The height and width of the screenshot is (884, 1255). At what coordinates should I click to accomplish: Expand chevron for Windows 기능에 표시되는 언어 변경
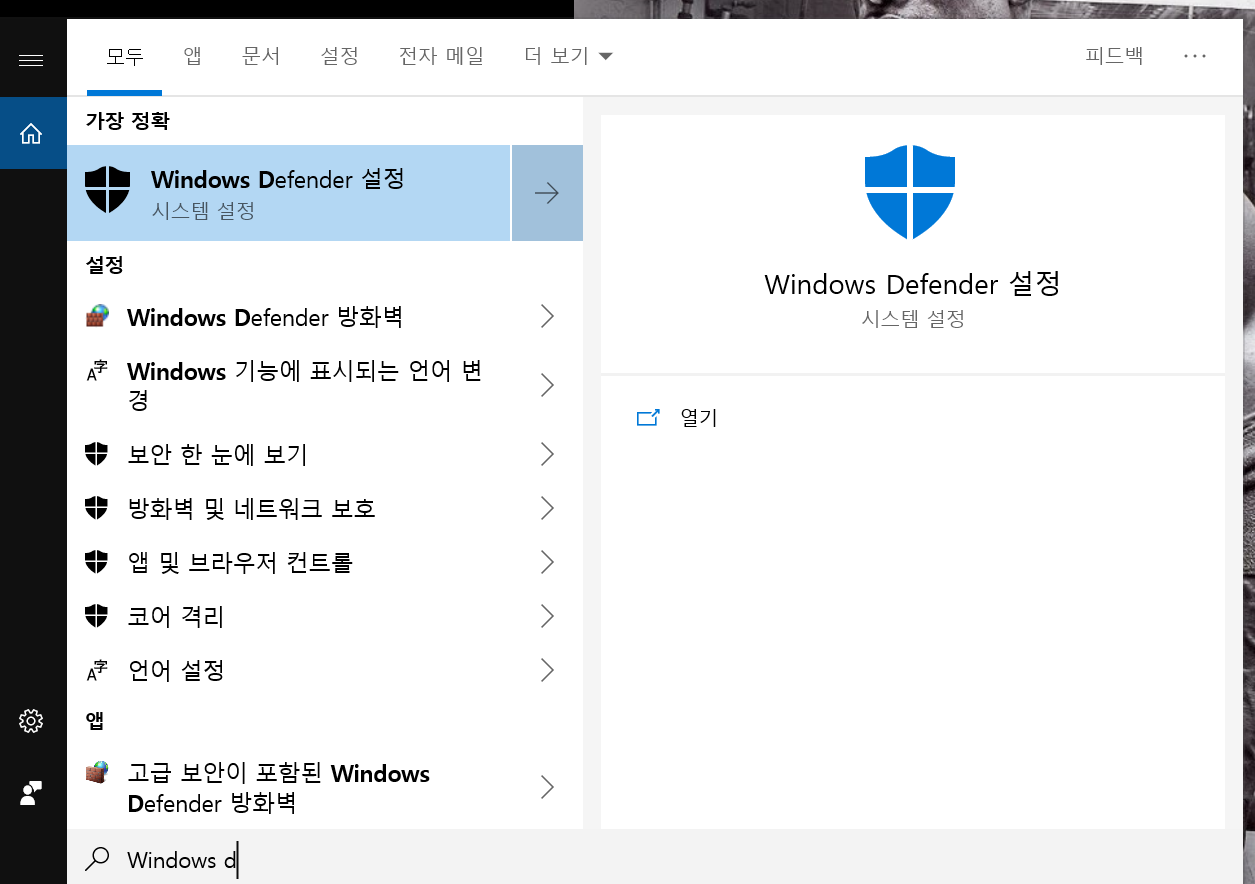tap(547, 385)
